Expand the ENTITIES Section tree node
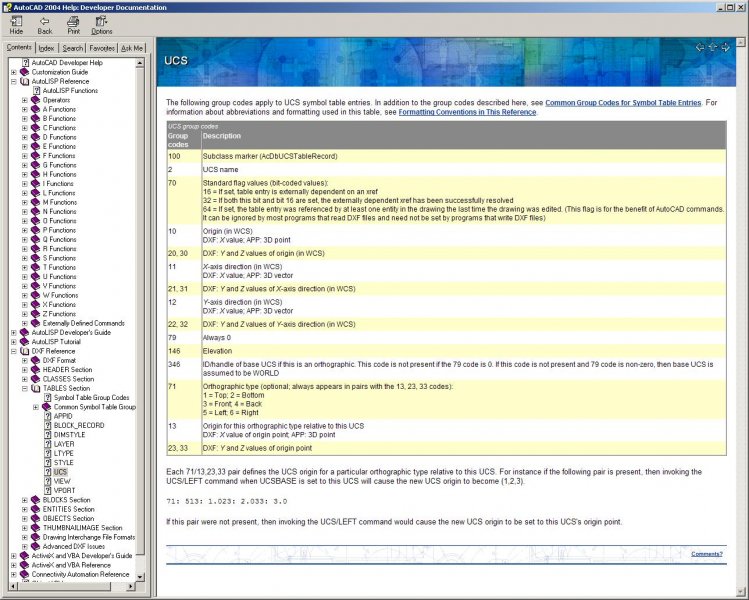 pyautogui.click(x=24, y=509)
